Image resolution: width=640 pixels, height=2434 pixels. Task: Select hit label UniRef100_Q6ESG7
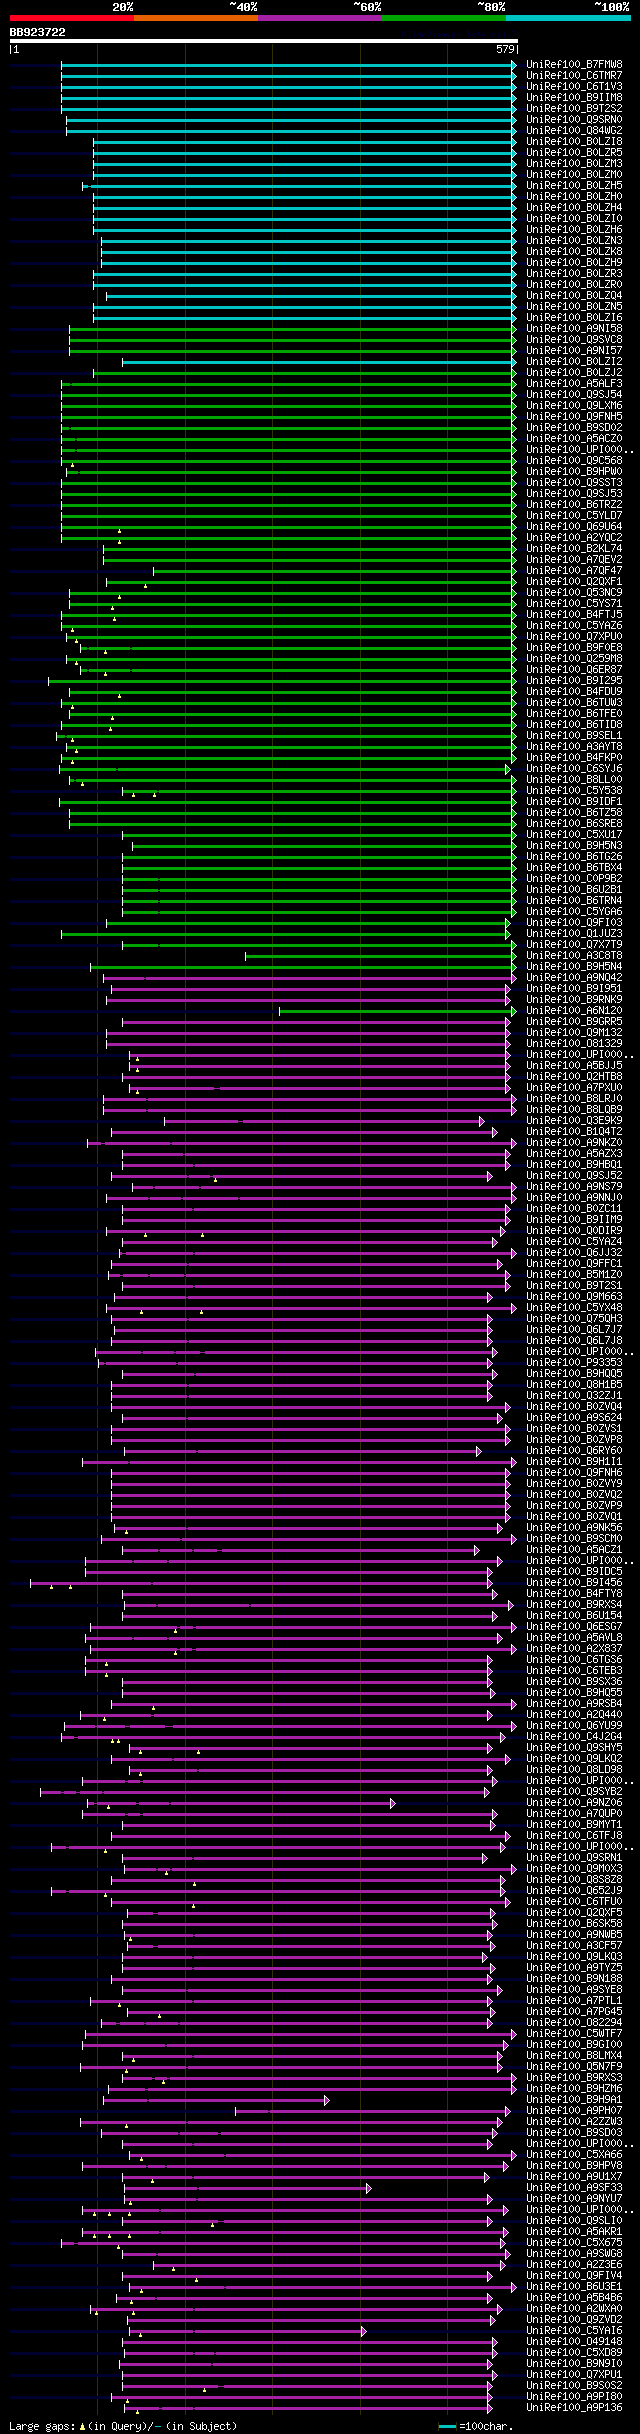[x=574, y=1627]
